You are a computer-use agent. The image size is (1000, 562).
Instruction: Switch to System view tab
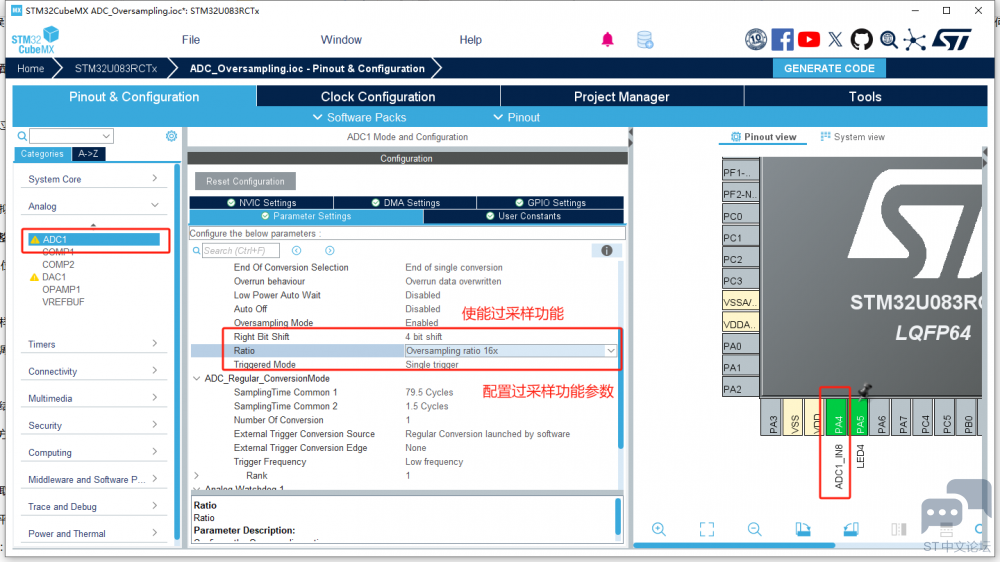click(852, 137)
